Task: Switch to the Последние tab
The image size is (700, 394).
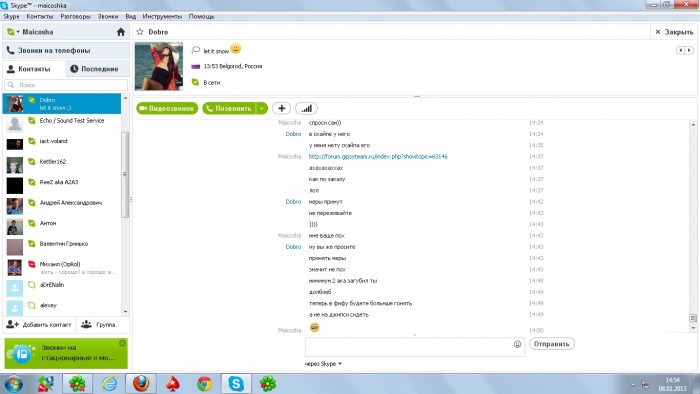Action: [x=97, y=69]
